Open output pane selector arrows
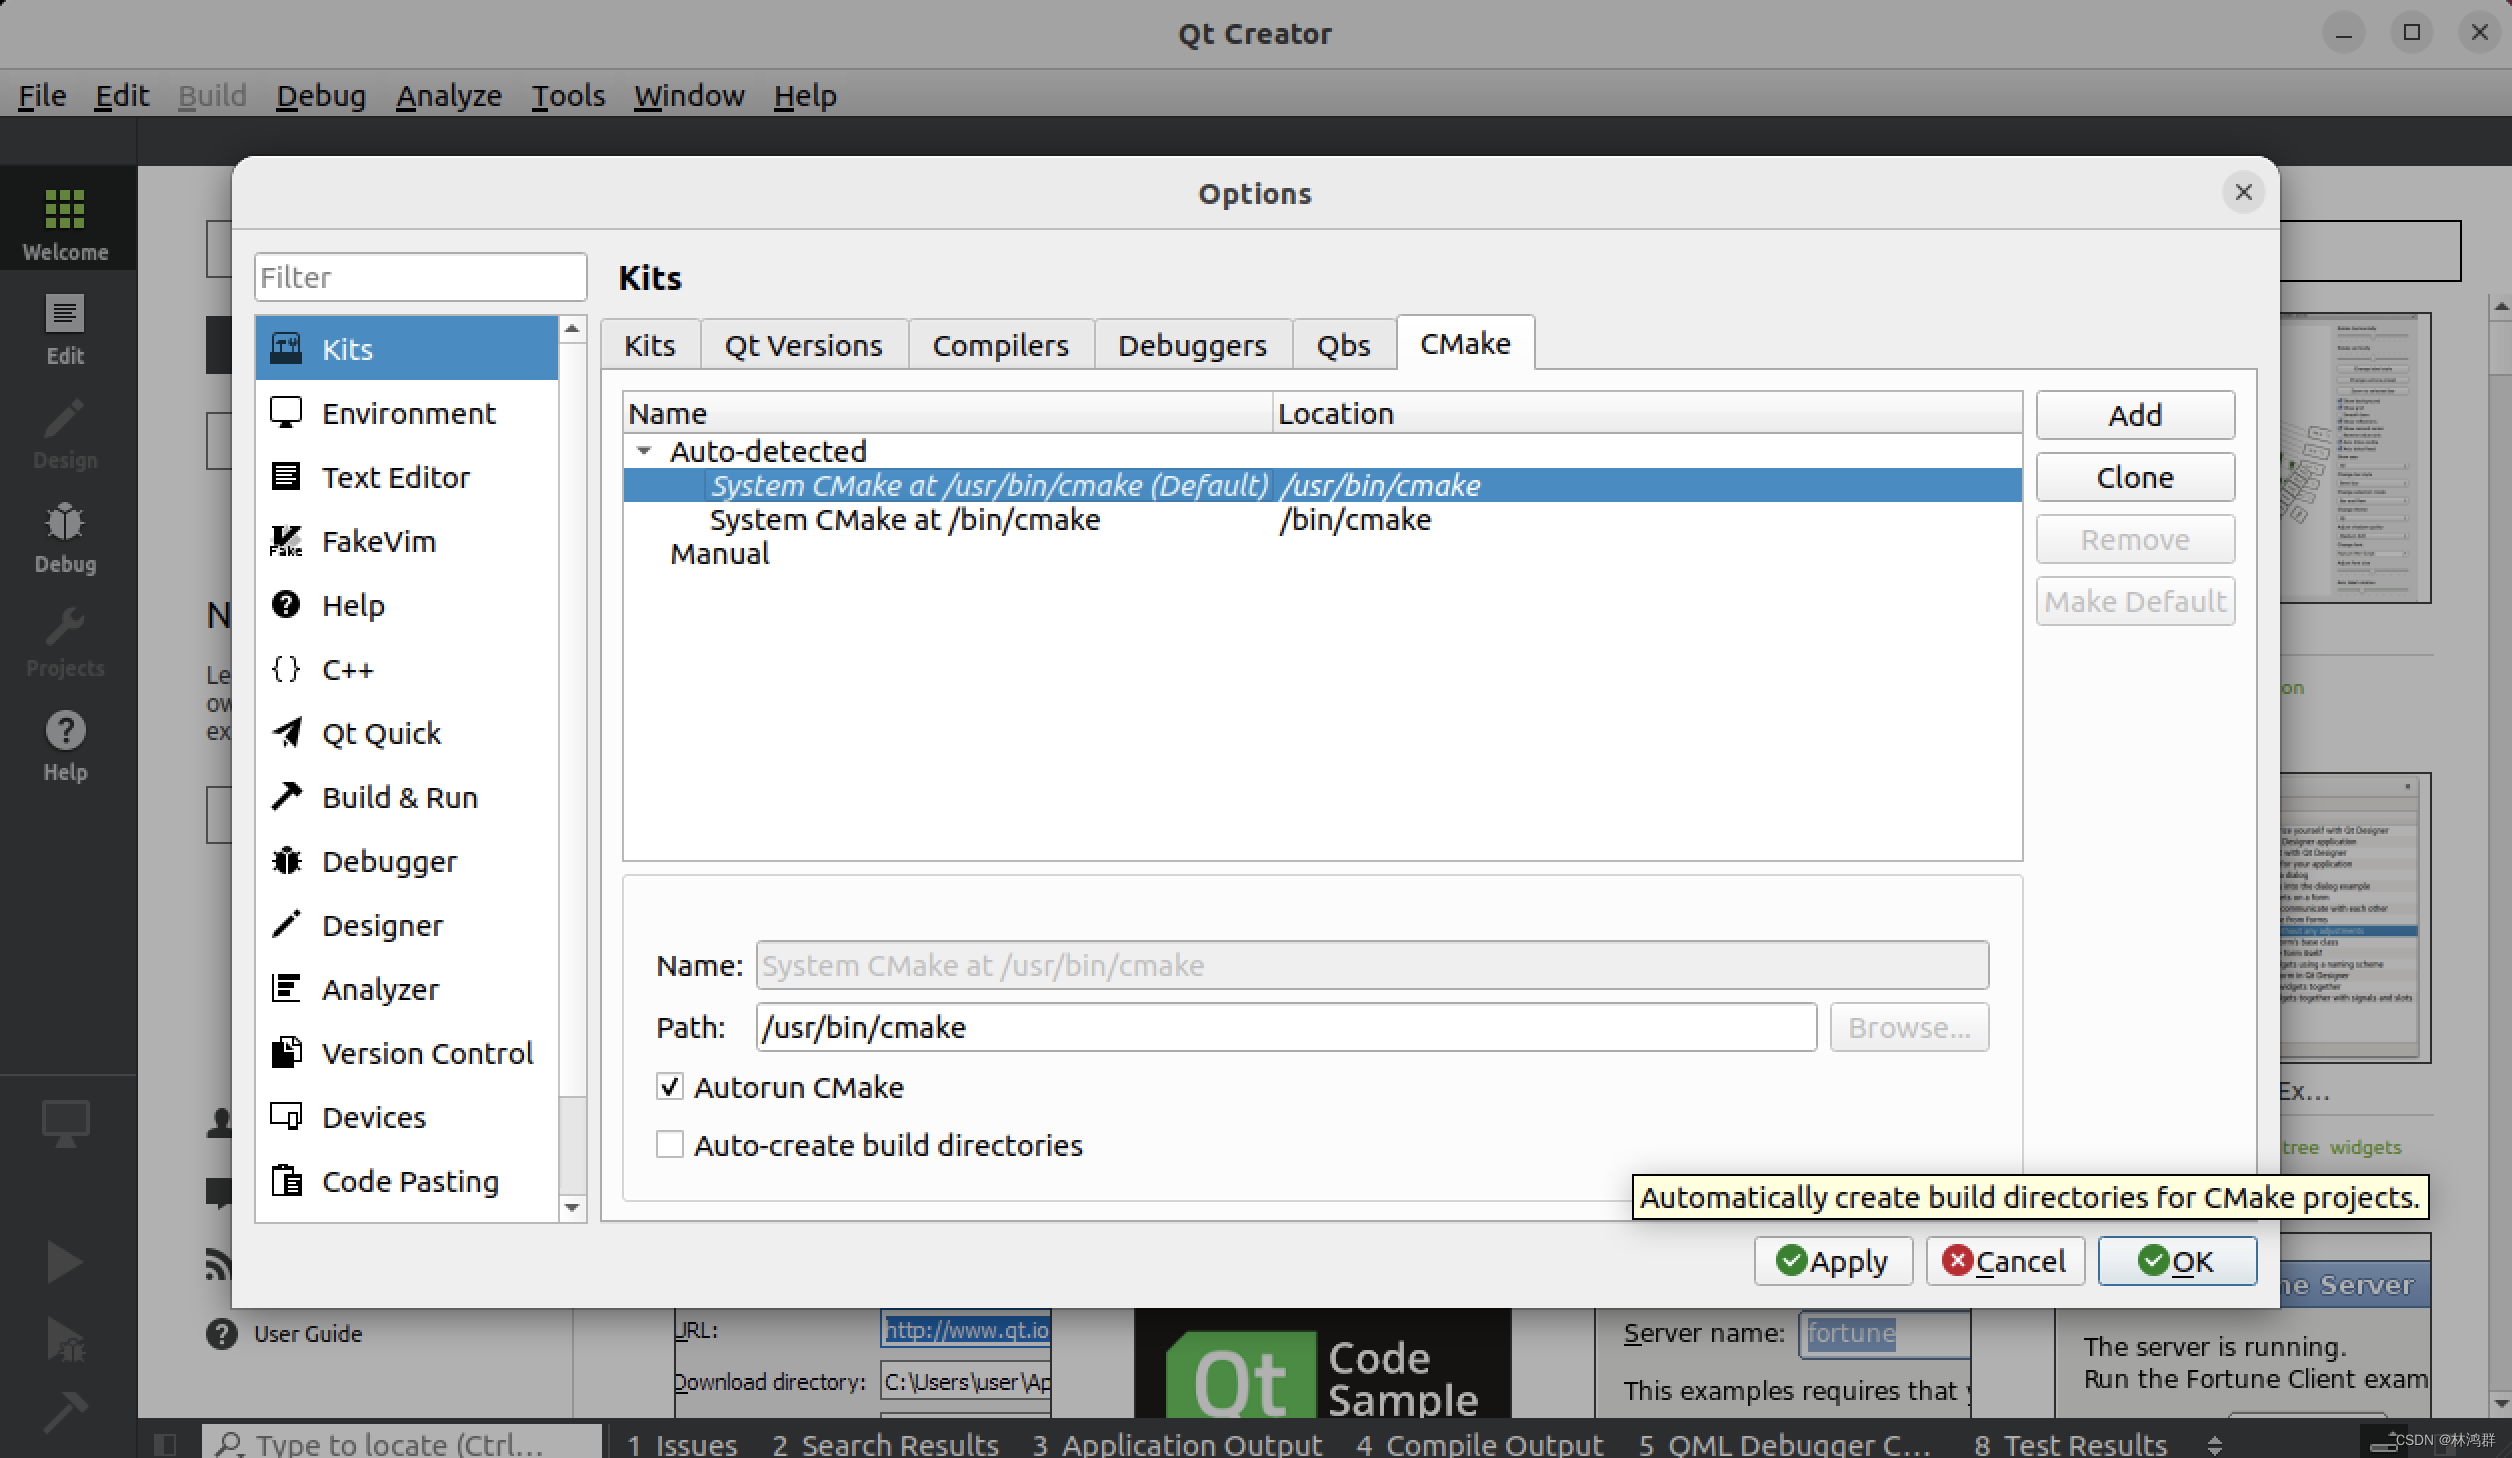 pyautogui.click(x=2214, y=1444)
